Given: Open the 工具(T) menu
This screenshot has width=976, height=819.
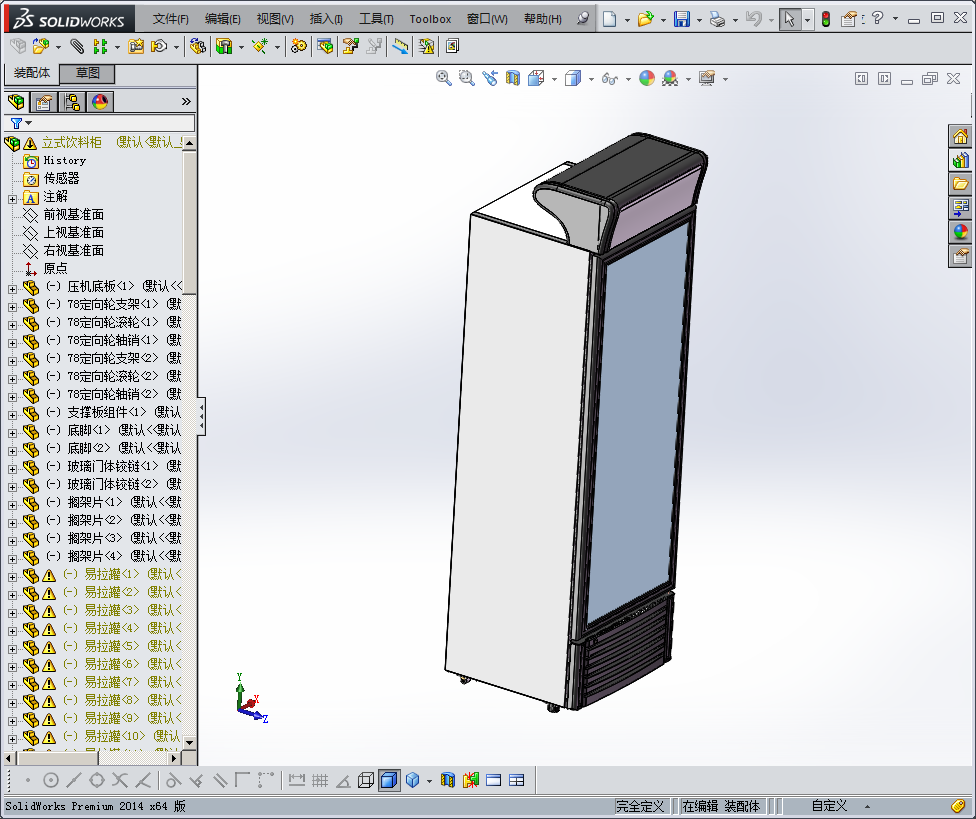Looking at the screenshot, I should 376,19.
